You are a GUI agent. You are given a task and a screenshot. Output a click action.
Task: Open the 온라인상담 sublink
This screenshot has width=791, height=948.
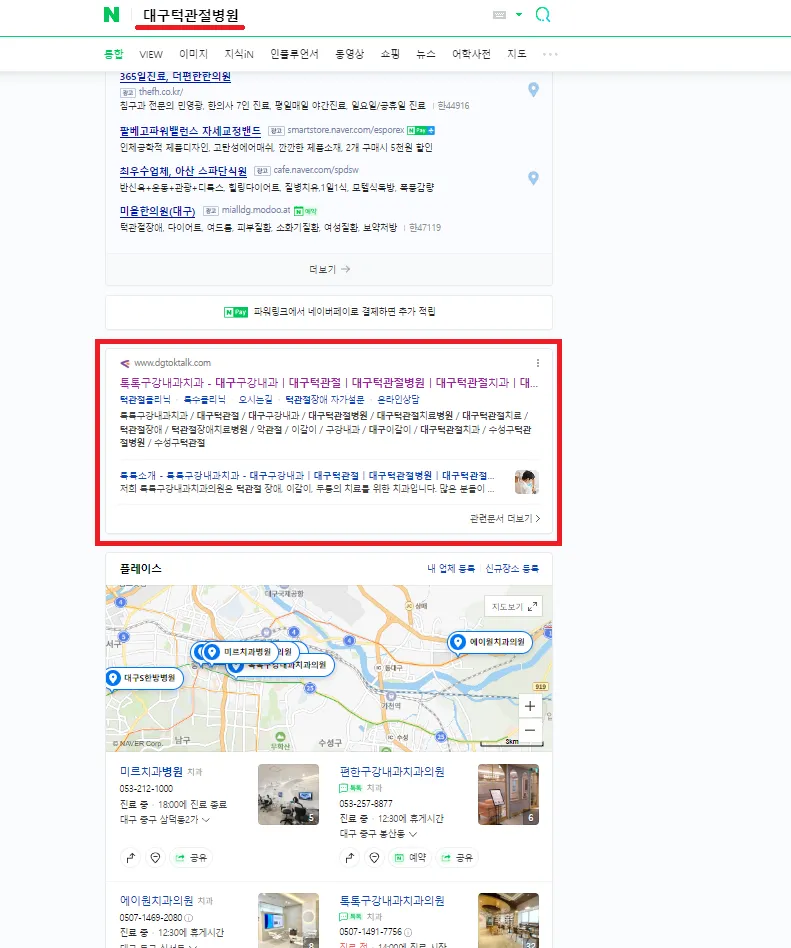point(398,400)
